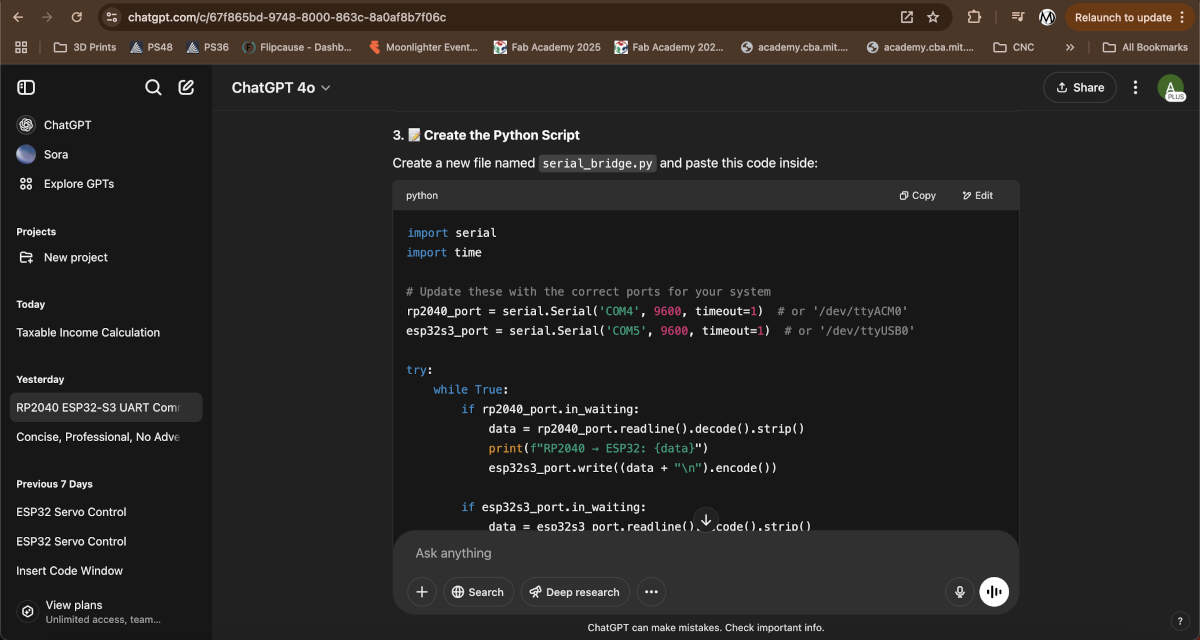The width and height of the screenshot is (1200, 640).
Task: Focus the Ask anything message field
Action: pyautogui.click(x=705, y=553)
